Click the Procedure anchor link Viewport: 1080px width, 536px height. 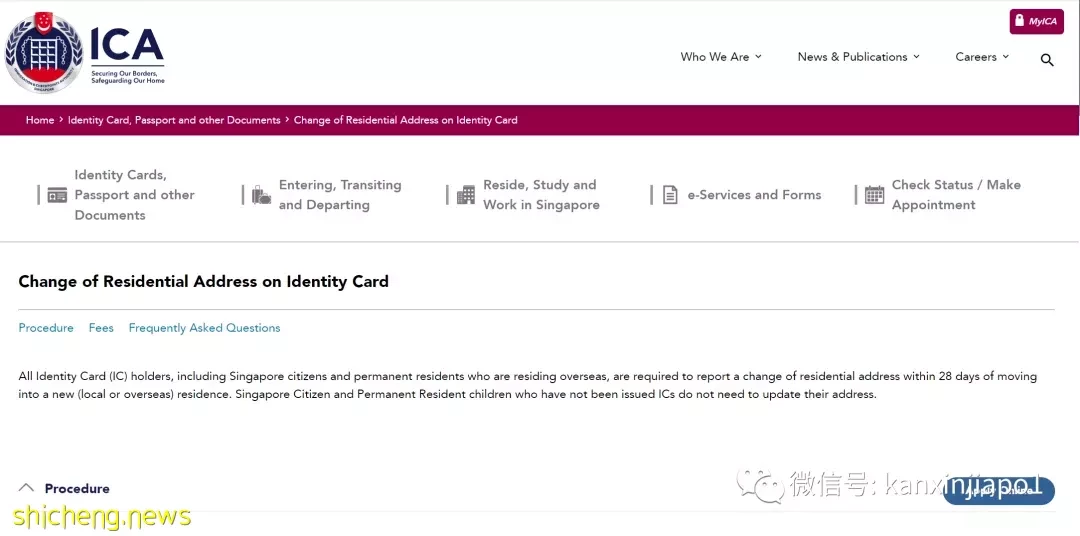pyautogui.click(x=46, y=328)
